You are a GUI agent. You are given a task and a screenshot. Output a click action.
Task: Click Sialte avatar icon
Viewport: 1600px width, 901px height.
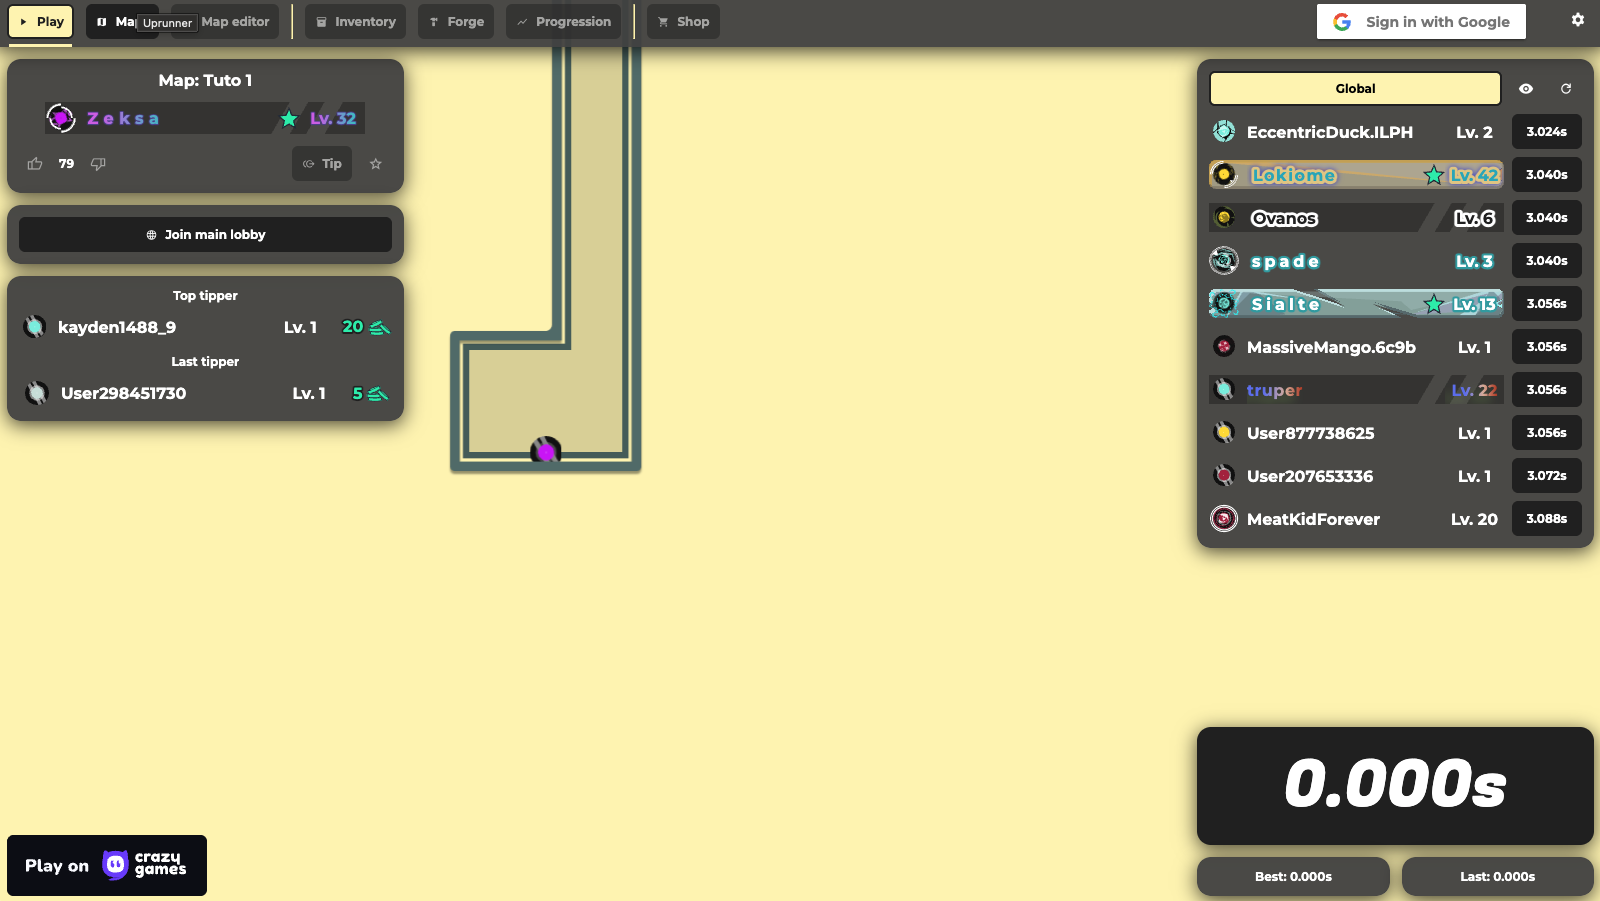pyautogui.click(x=1224, y=303)
